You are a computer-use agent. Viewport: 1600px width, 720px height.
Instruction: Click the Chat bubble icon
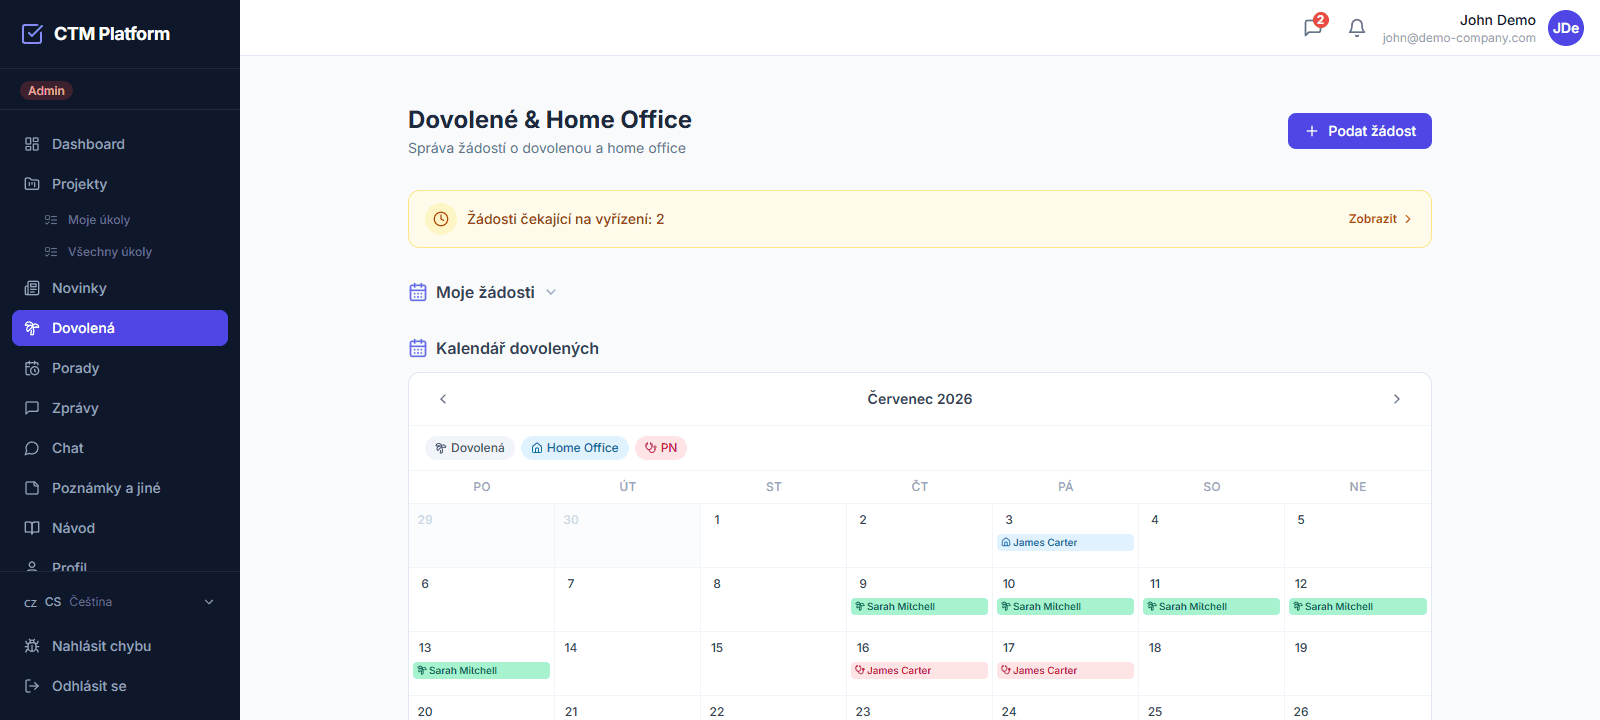click(32, 448)
